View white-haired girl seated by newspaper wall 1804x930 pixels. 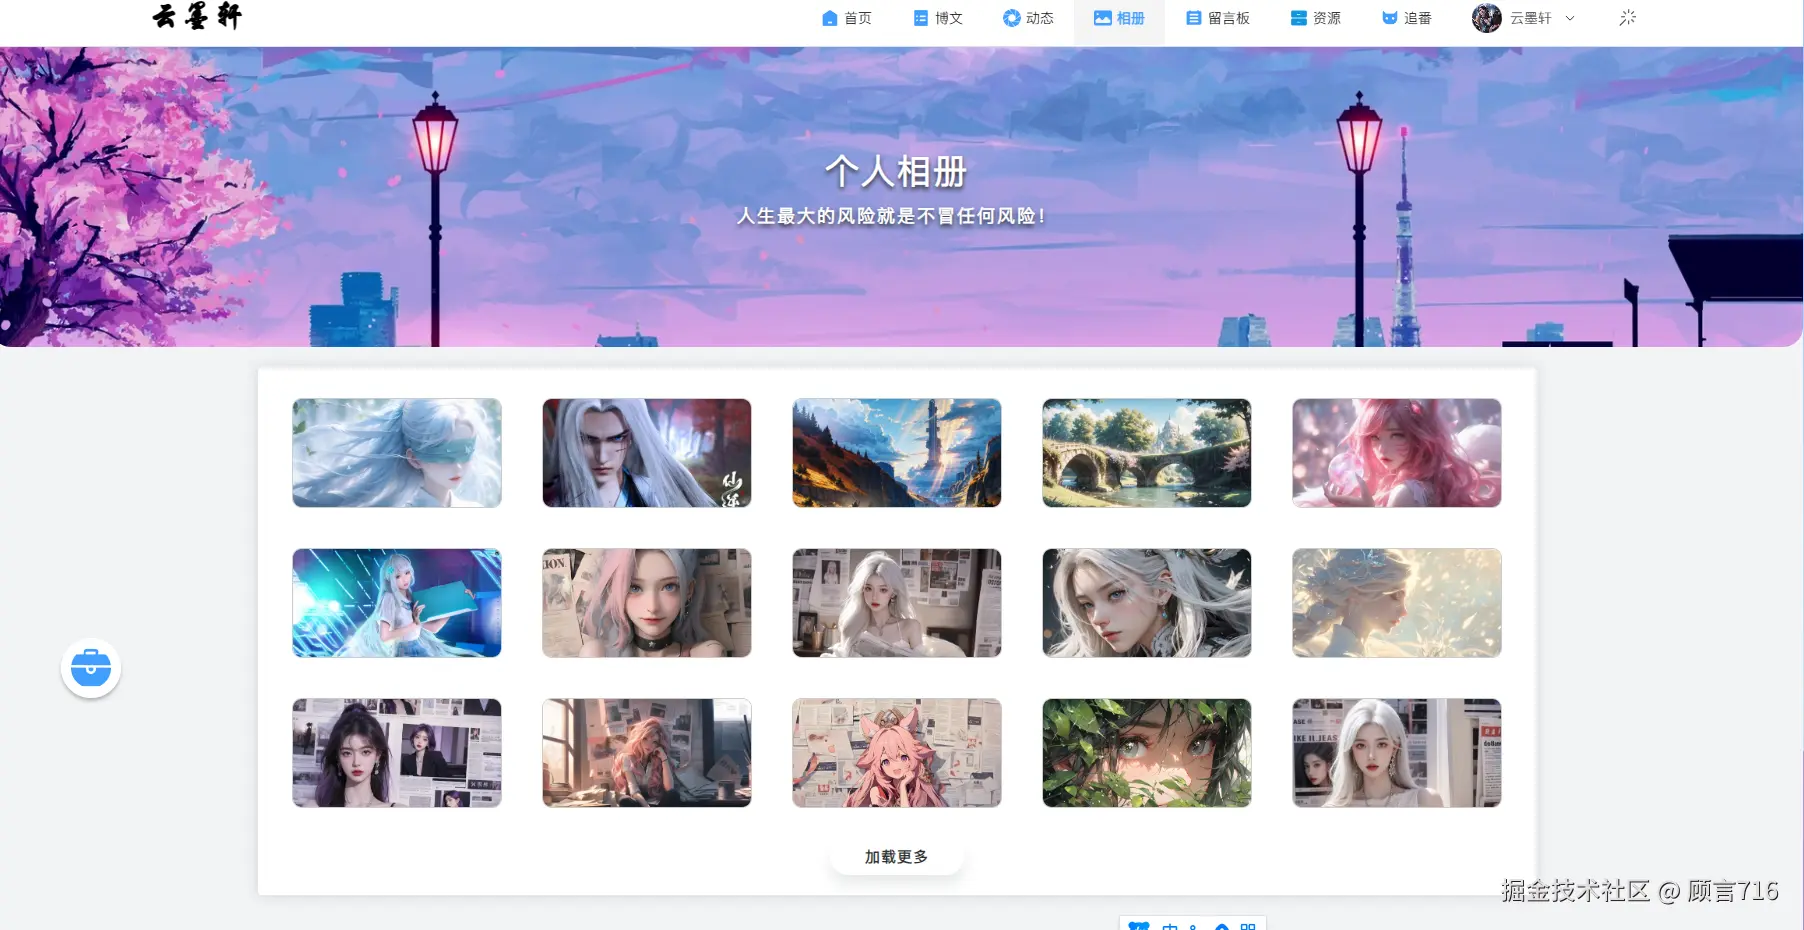click(897, 603)
